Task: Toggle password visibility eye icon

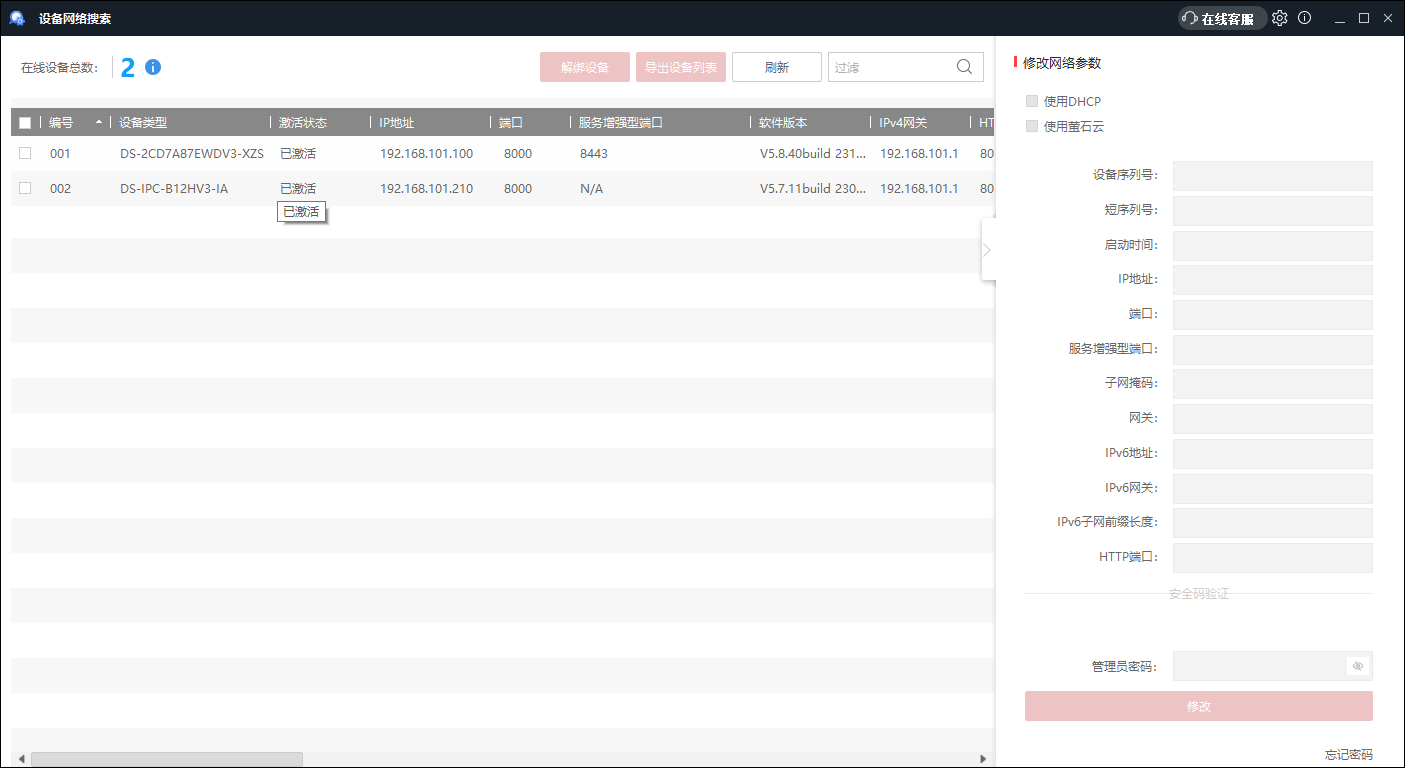Action: pyautogui.click(x=1357, y=666)
